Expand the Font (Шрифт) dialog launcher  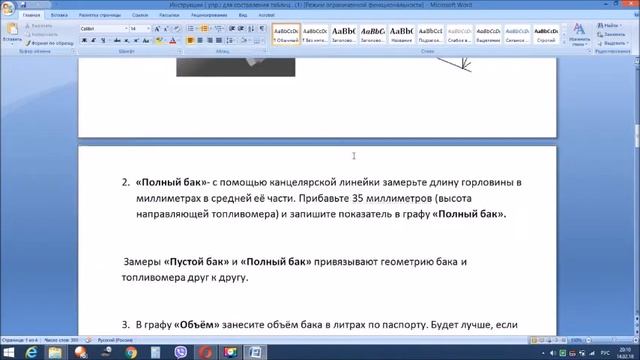[180, 52]
